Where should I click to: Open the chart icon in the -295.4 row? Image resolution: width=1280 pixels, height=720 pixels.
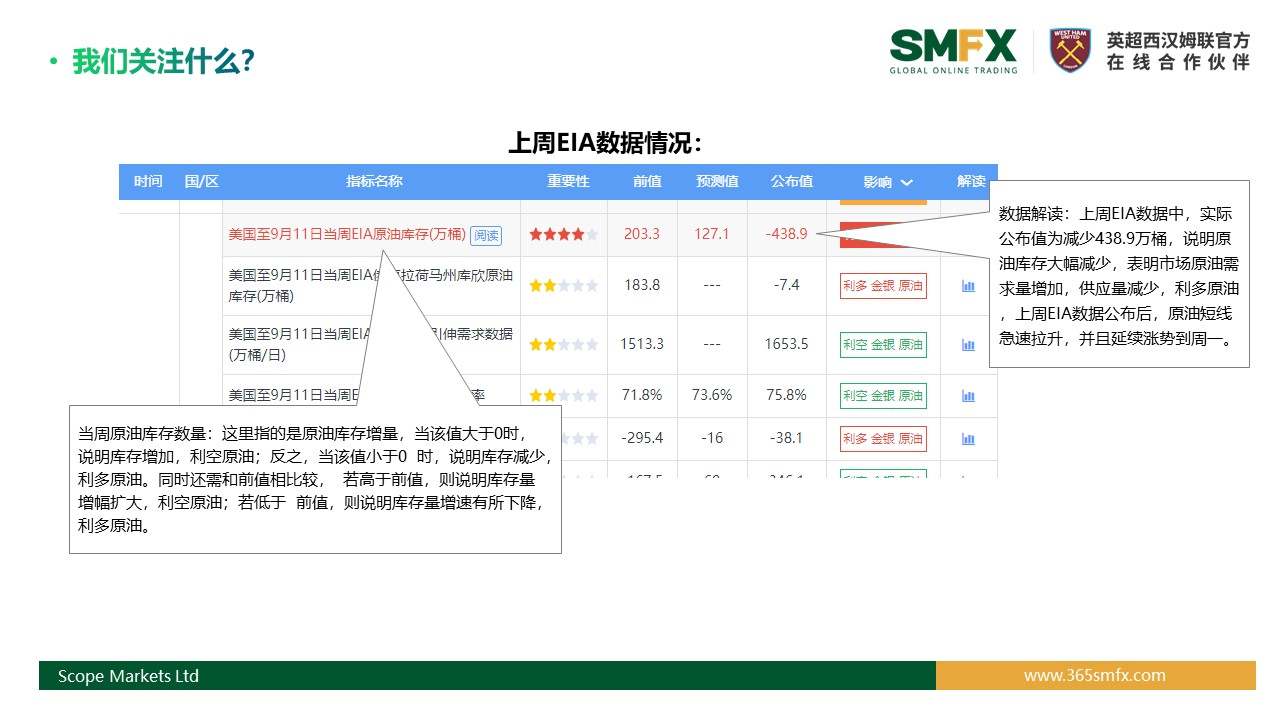point(968,439)
